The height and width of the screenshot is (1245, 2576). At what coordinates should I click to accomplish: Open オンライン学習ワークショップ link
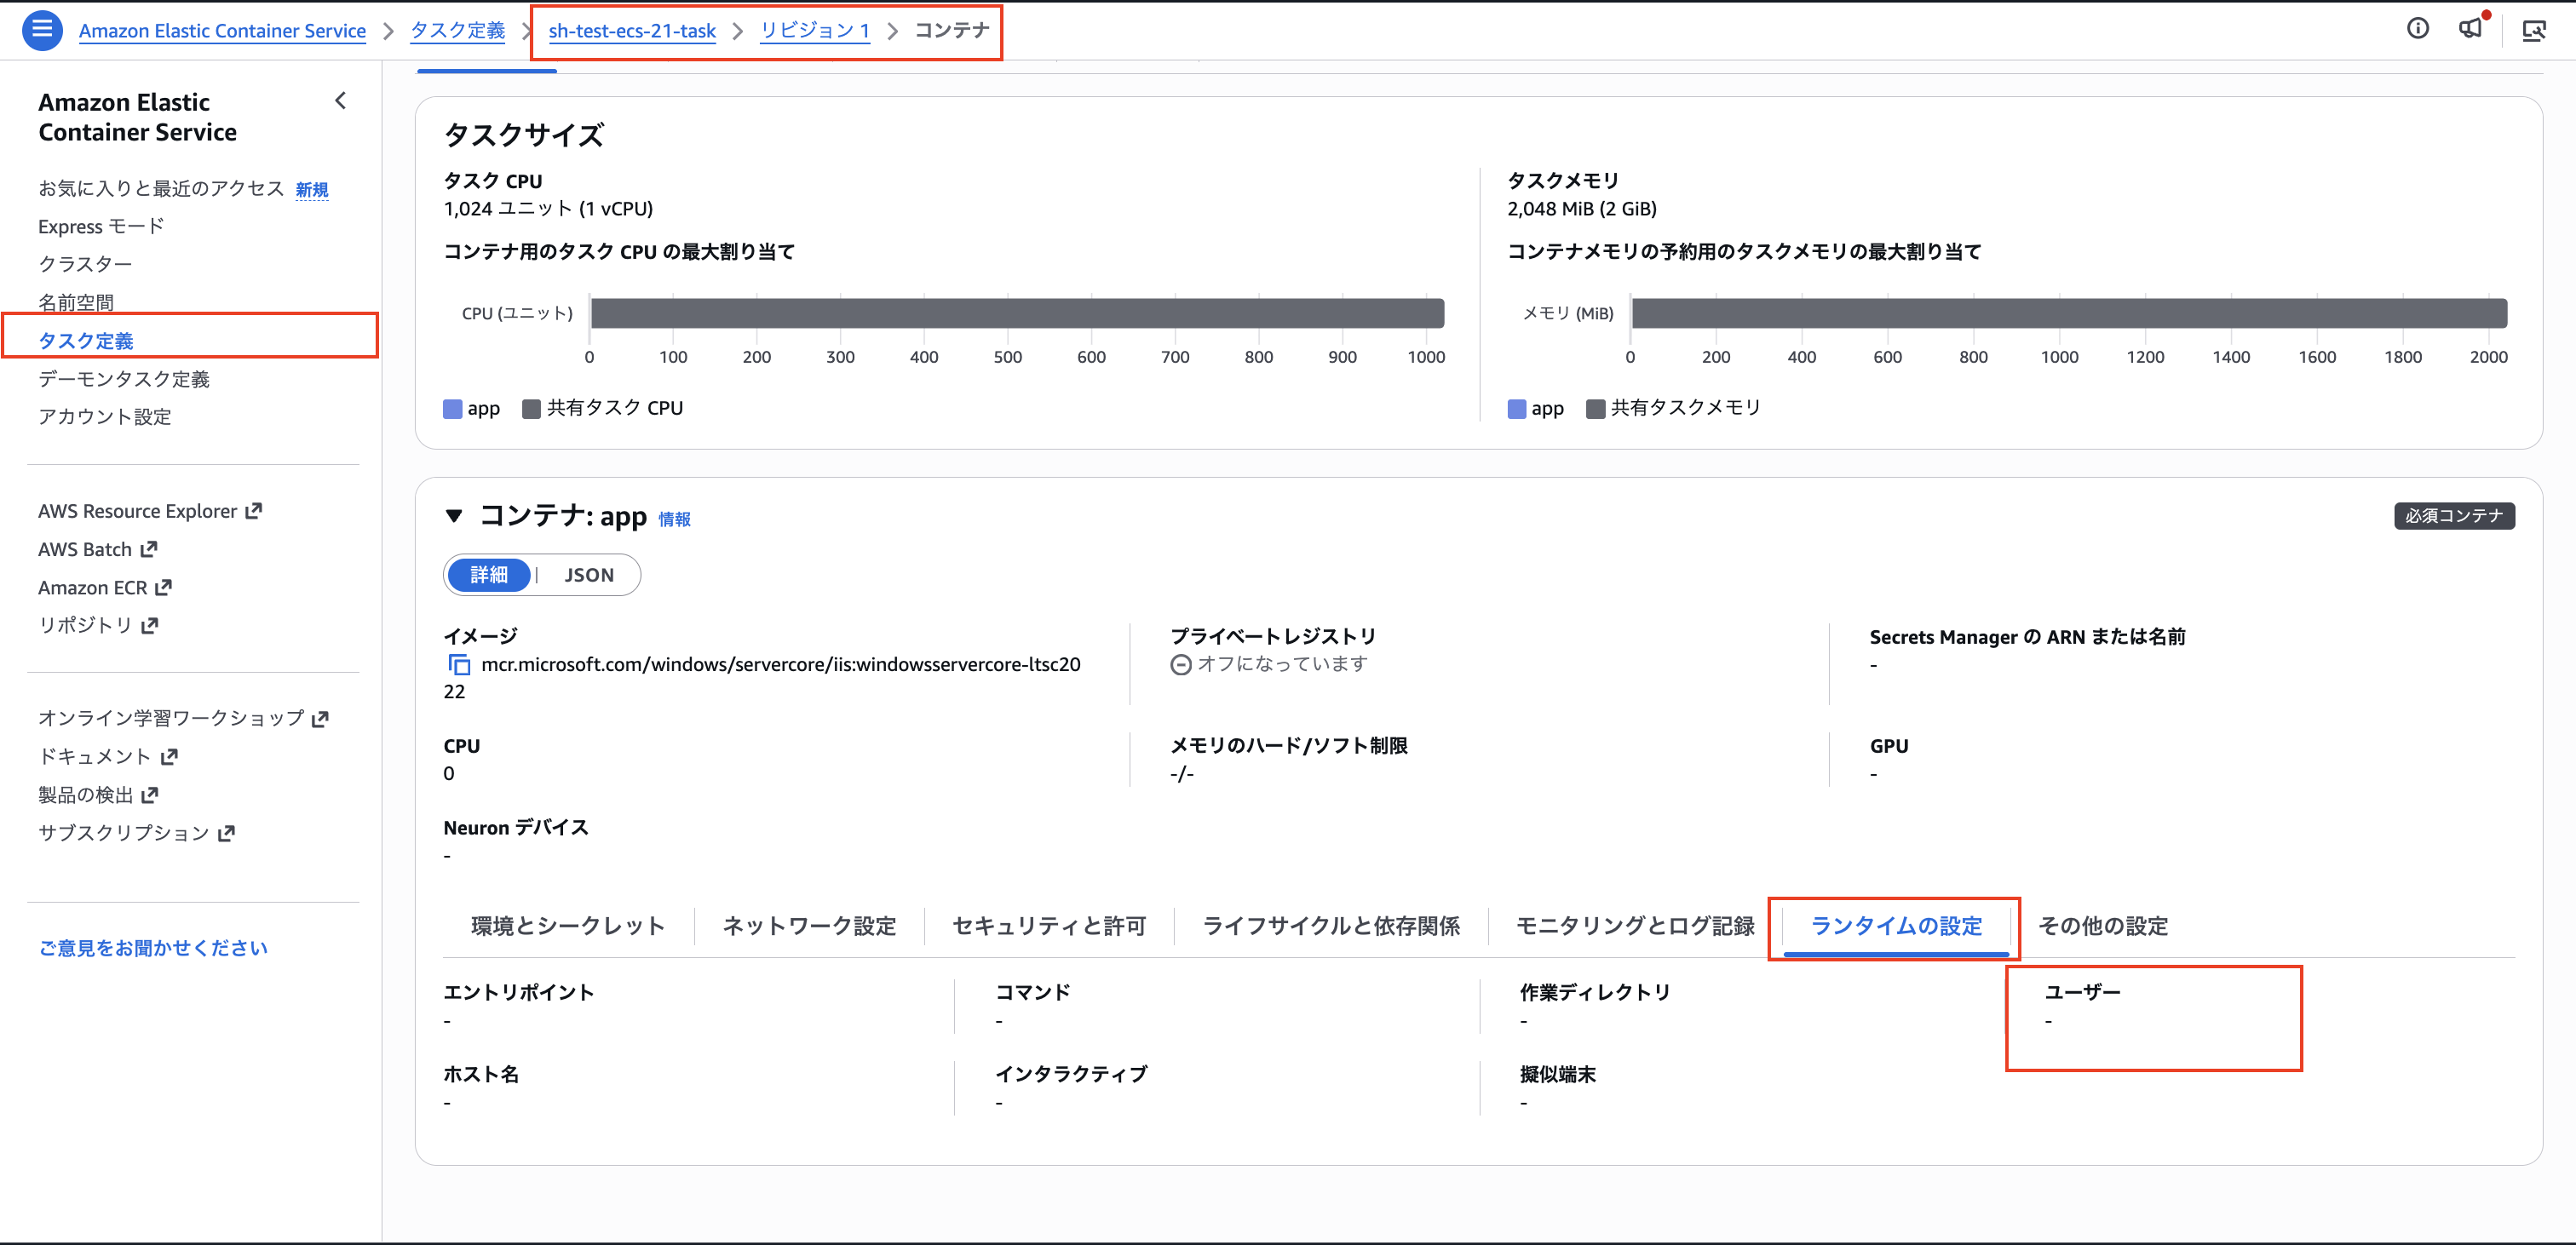(x=184, y=718)
